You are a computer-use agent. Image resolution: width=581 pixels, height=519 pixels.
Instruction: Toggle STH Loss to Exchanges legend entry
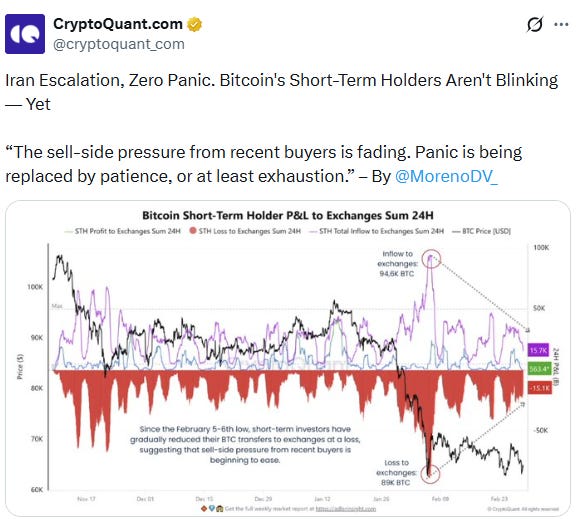tap(245, 231)
